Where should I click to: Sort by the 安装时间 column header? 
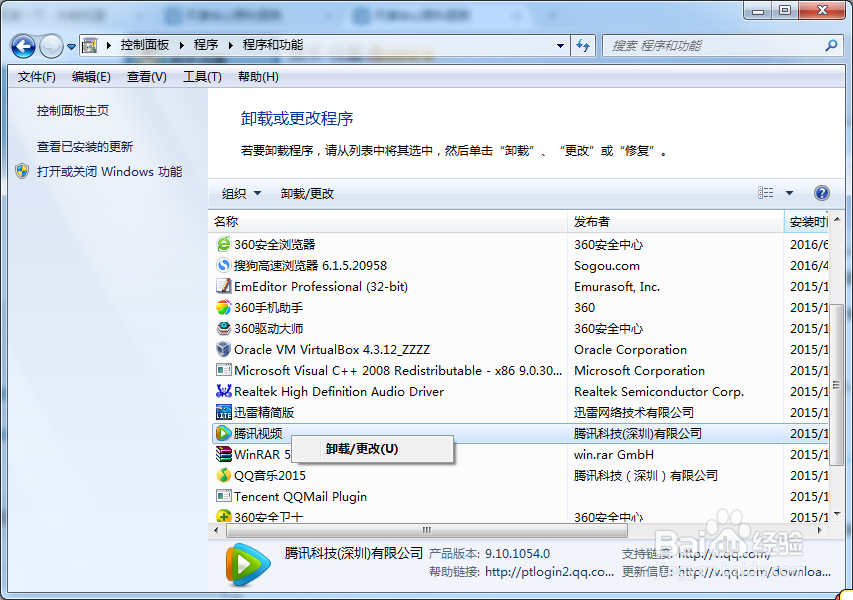tap(807, 221)
